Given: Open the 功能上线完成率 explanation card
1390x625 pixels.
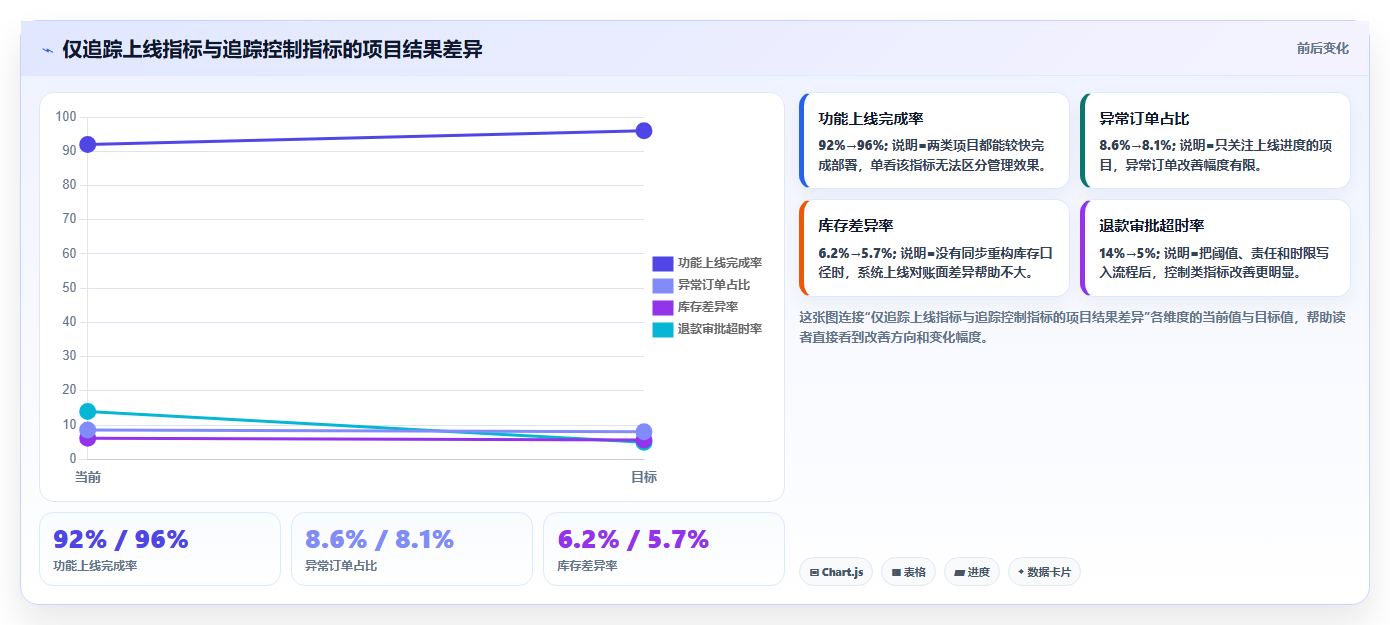Looking at the screenshot, I should pos(934,141).
